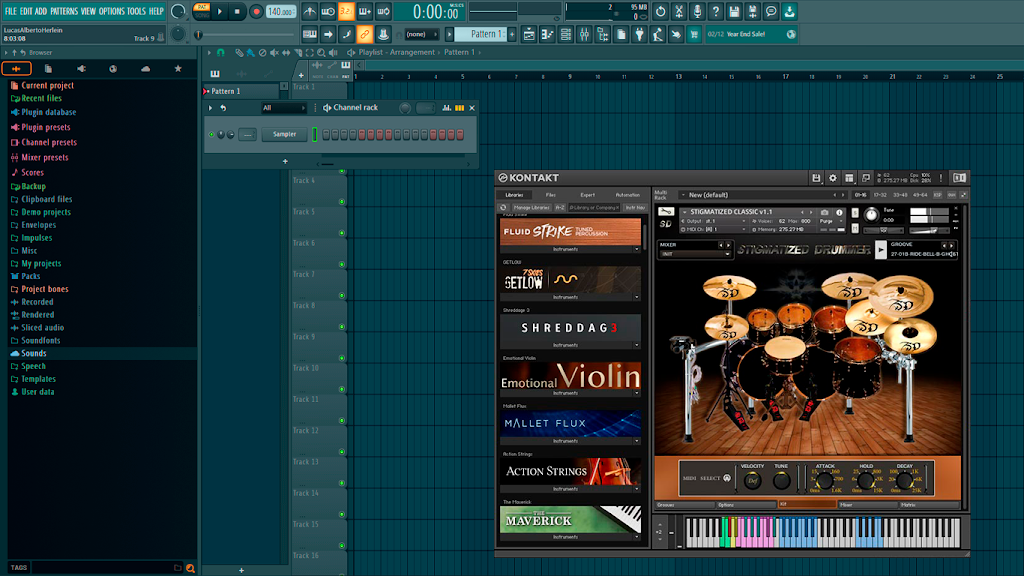Viewport: 1024px width, 576px height.
Task: Open browser starred favorites tab icon
Action: [178, 69]
